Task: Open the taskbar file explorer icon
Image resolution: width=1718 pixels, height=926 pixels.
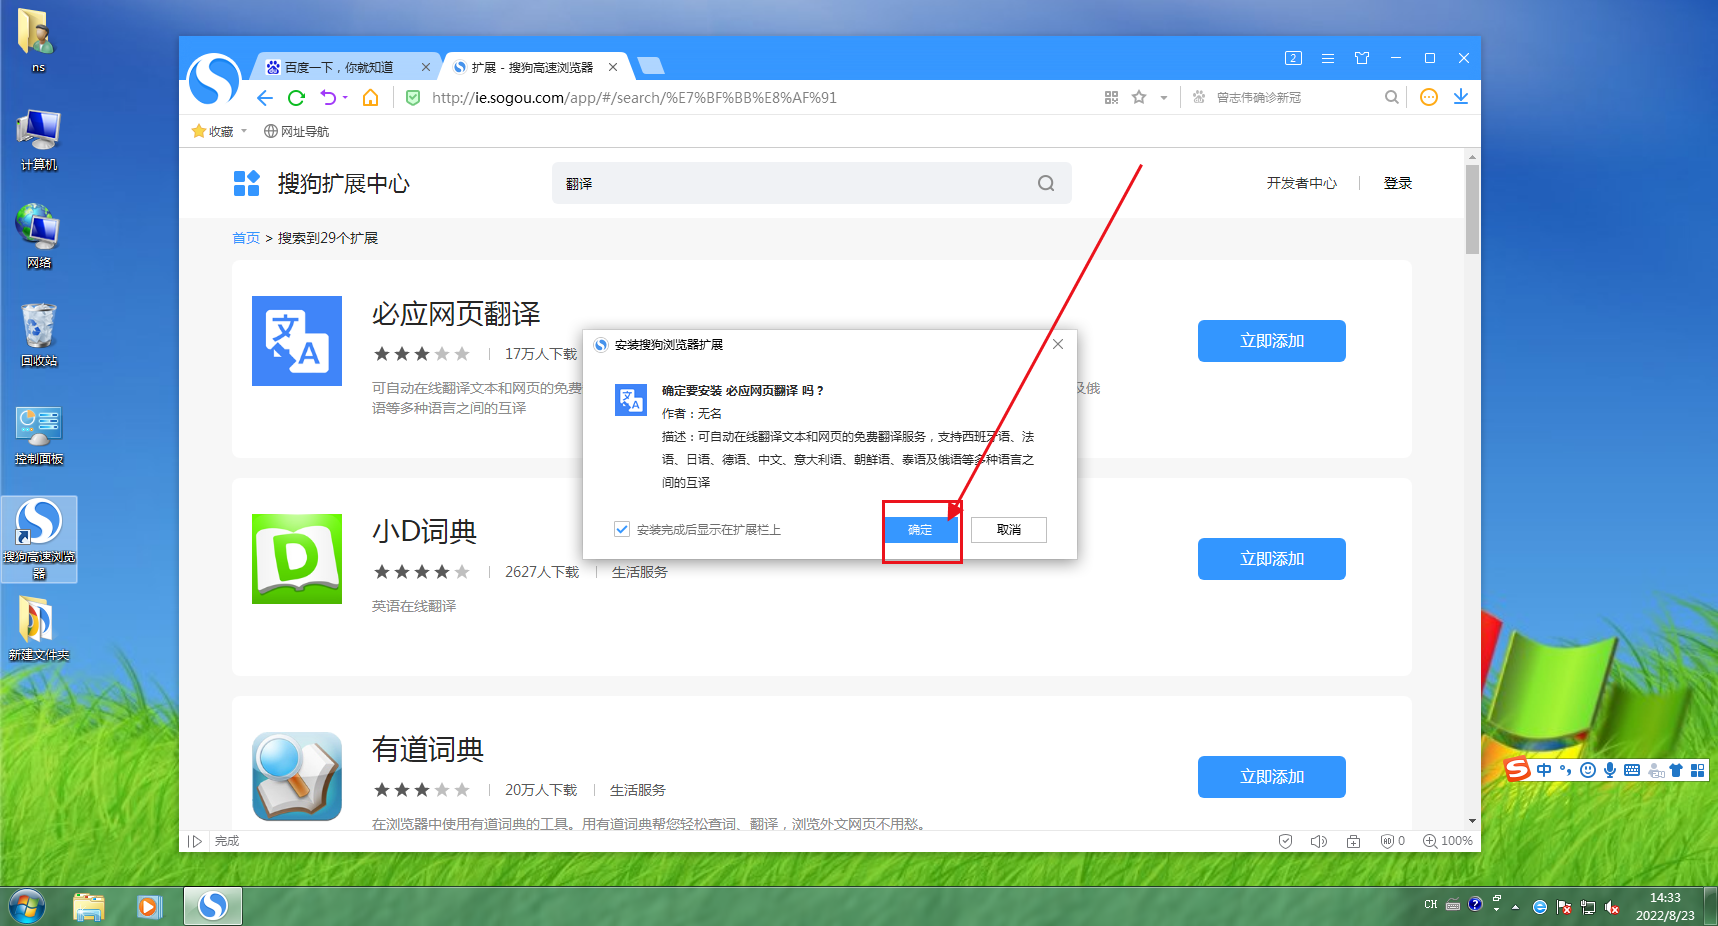Action: (x=89, y=906)
